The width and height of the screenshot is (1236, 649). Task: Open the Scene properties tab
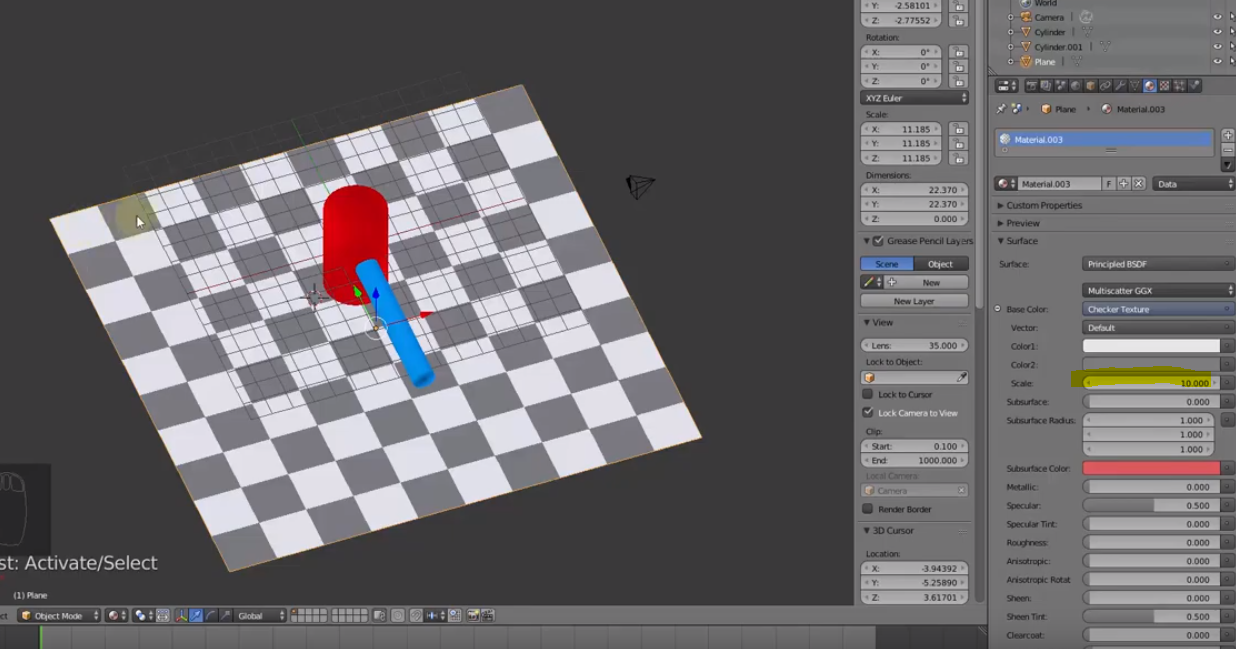(1061, 86)
